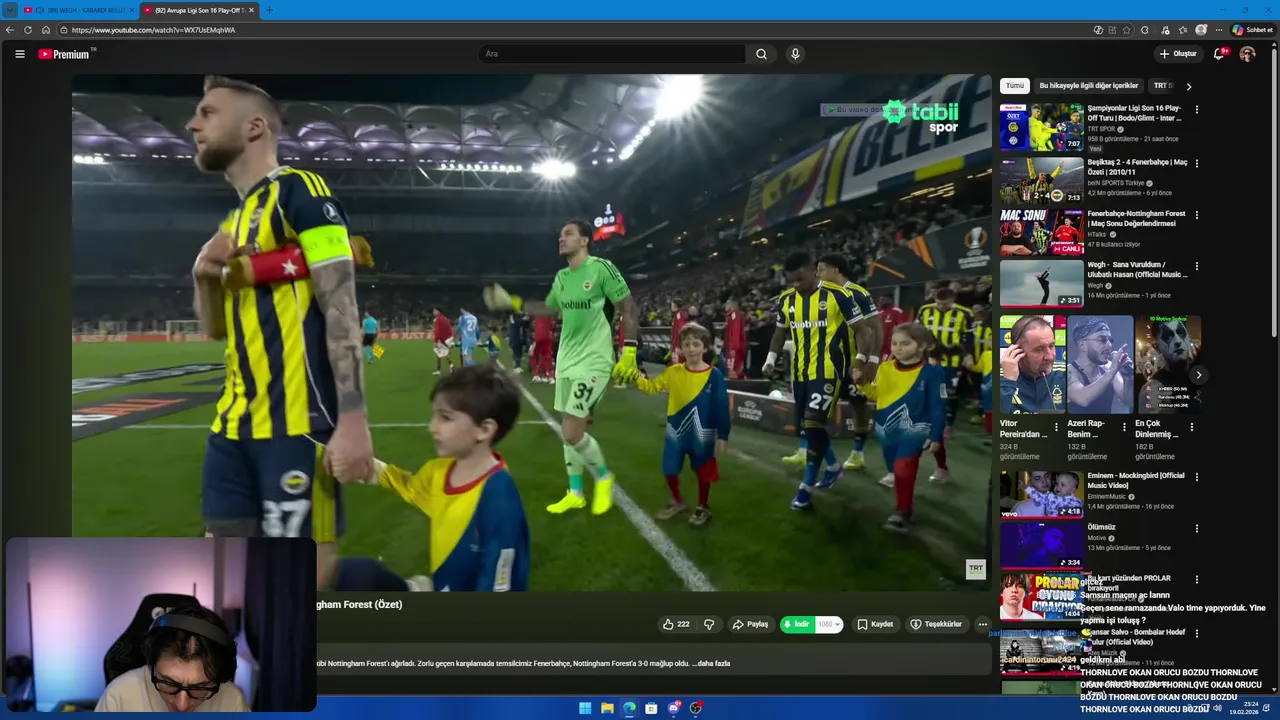
Task: Go back with browser back arrow
Action: click(x=10, y=30)
